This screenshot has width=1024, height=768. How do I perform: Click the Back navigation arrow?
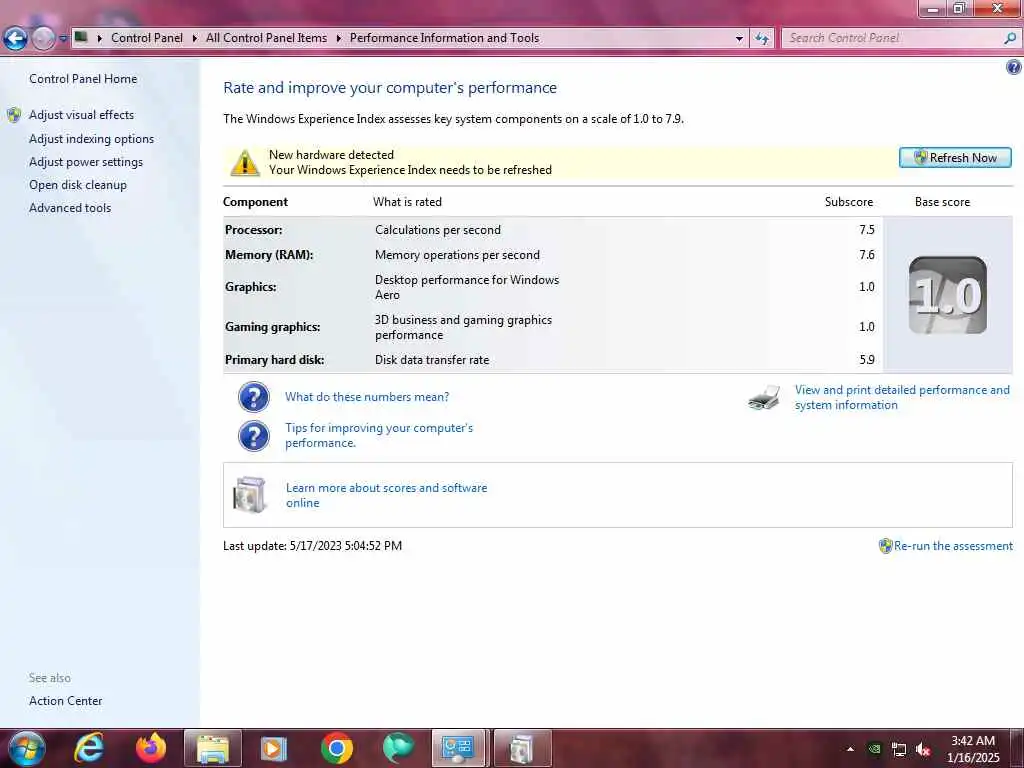click(15, 39)
